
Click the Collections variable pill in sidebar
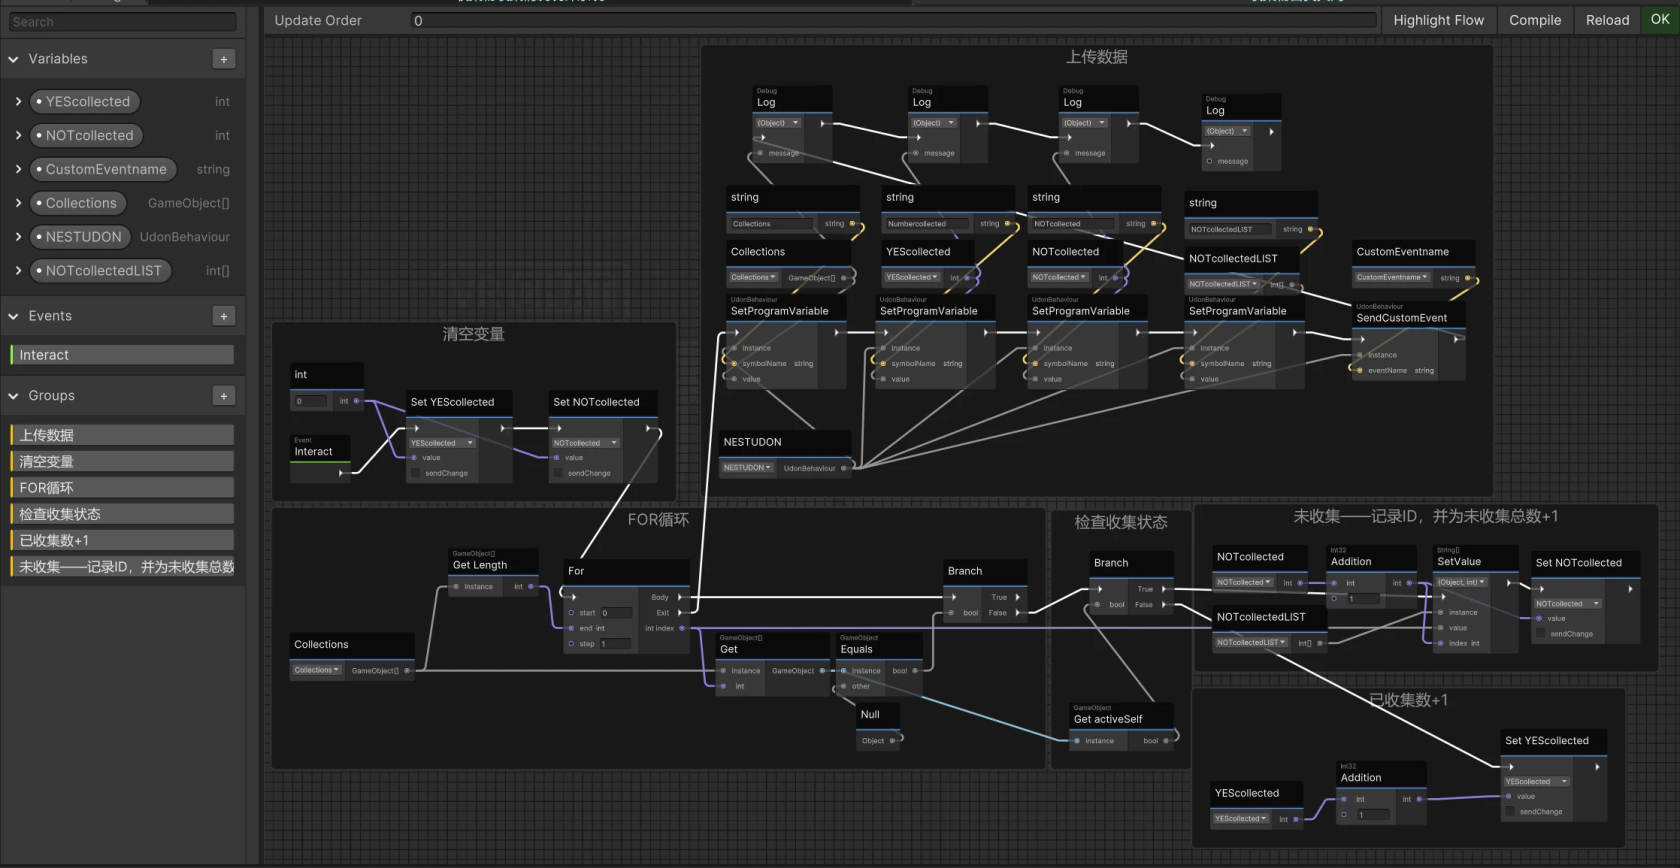click(78, 203)
